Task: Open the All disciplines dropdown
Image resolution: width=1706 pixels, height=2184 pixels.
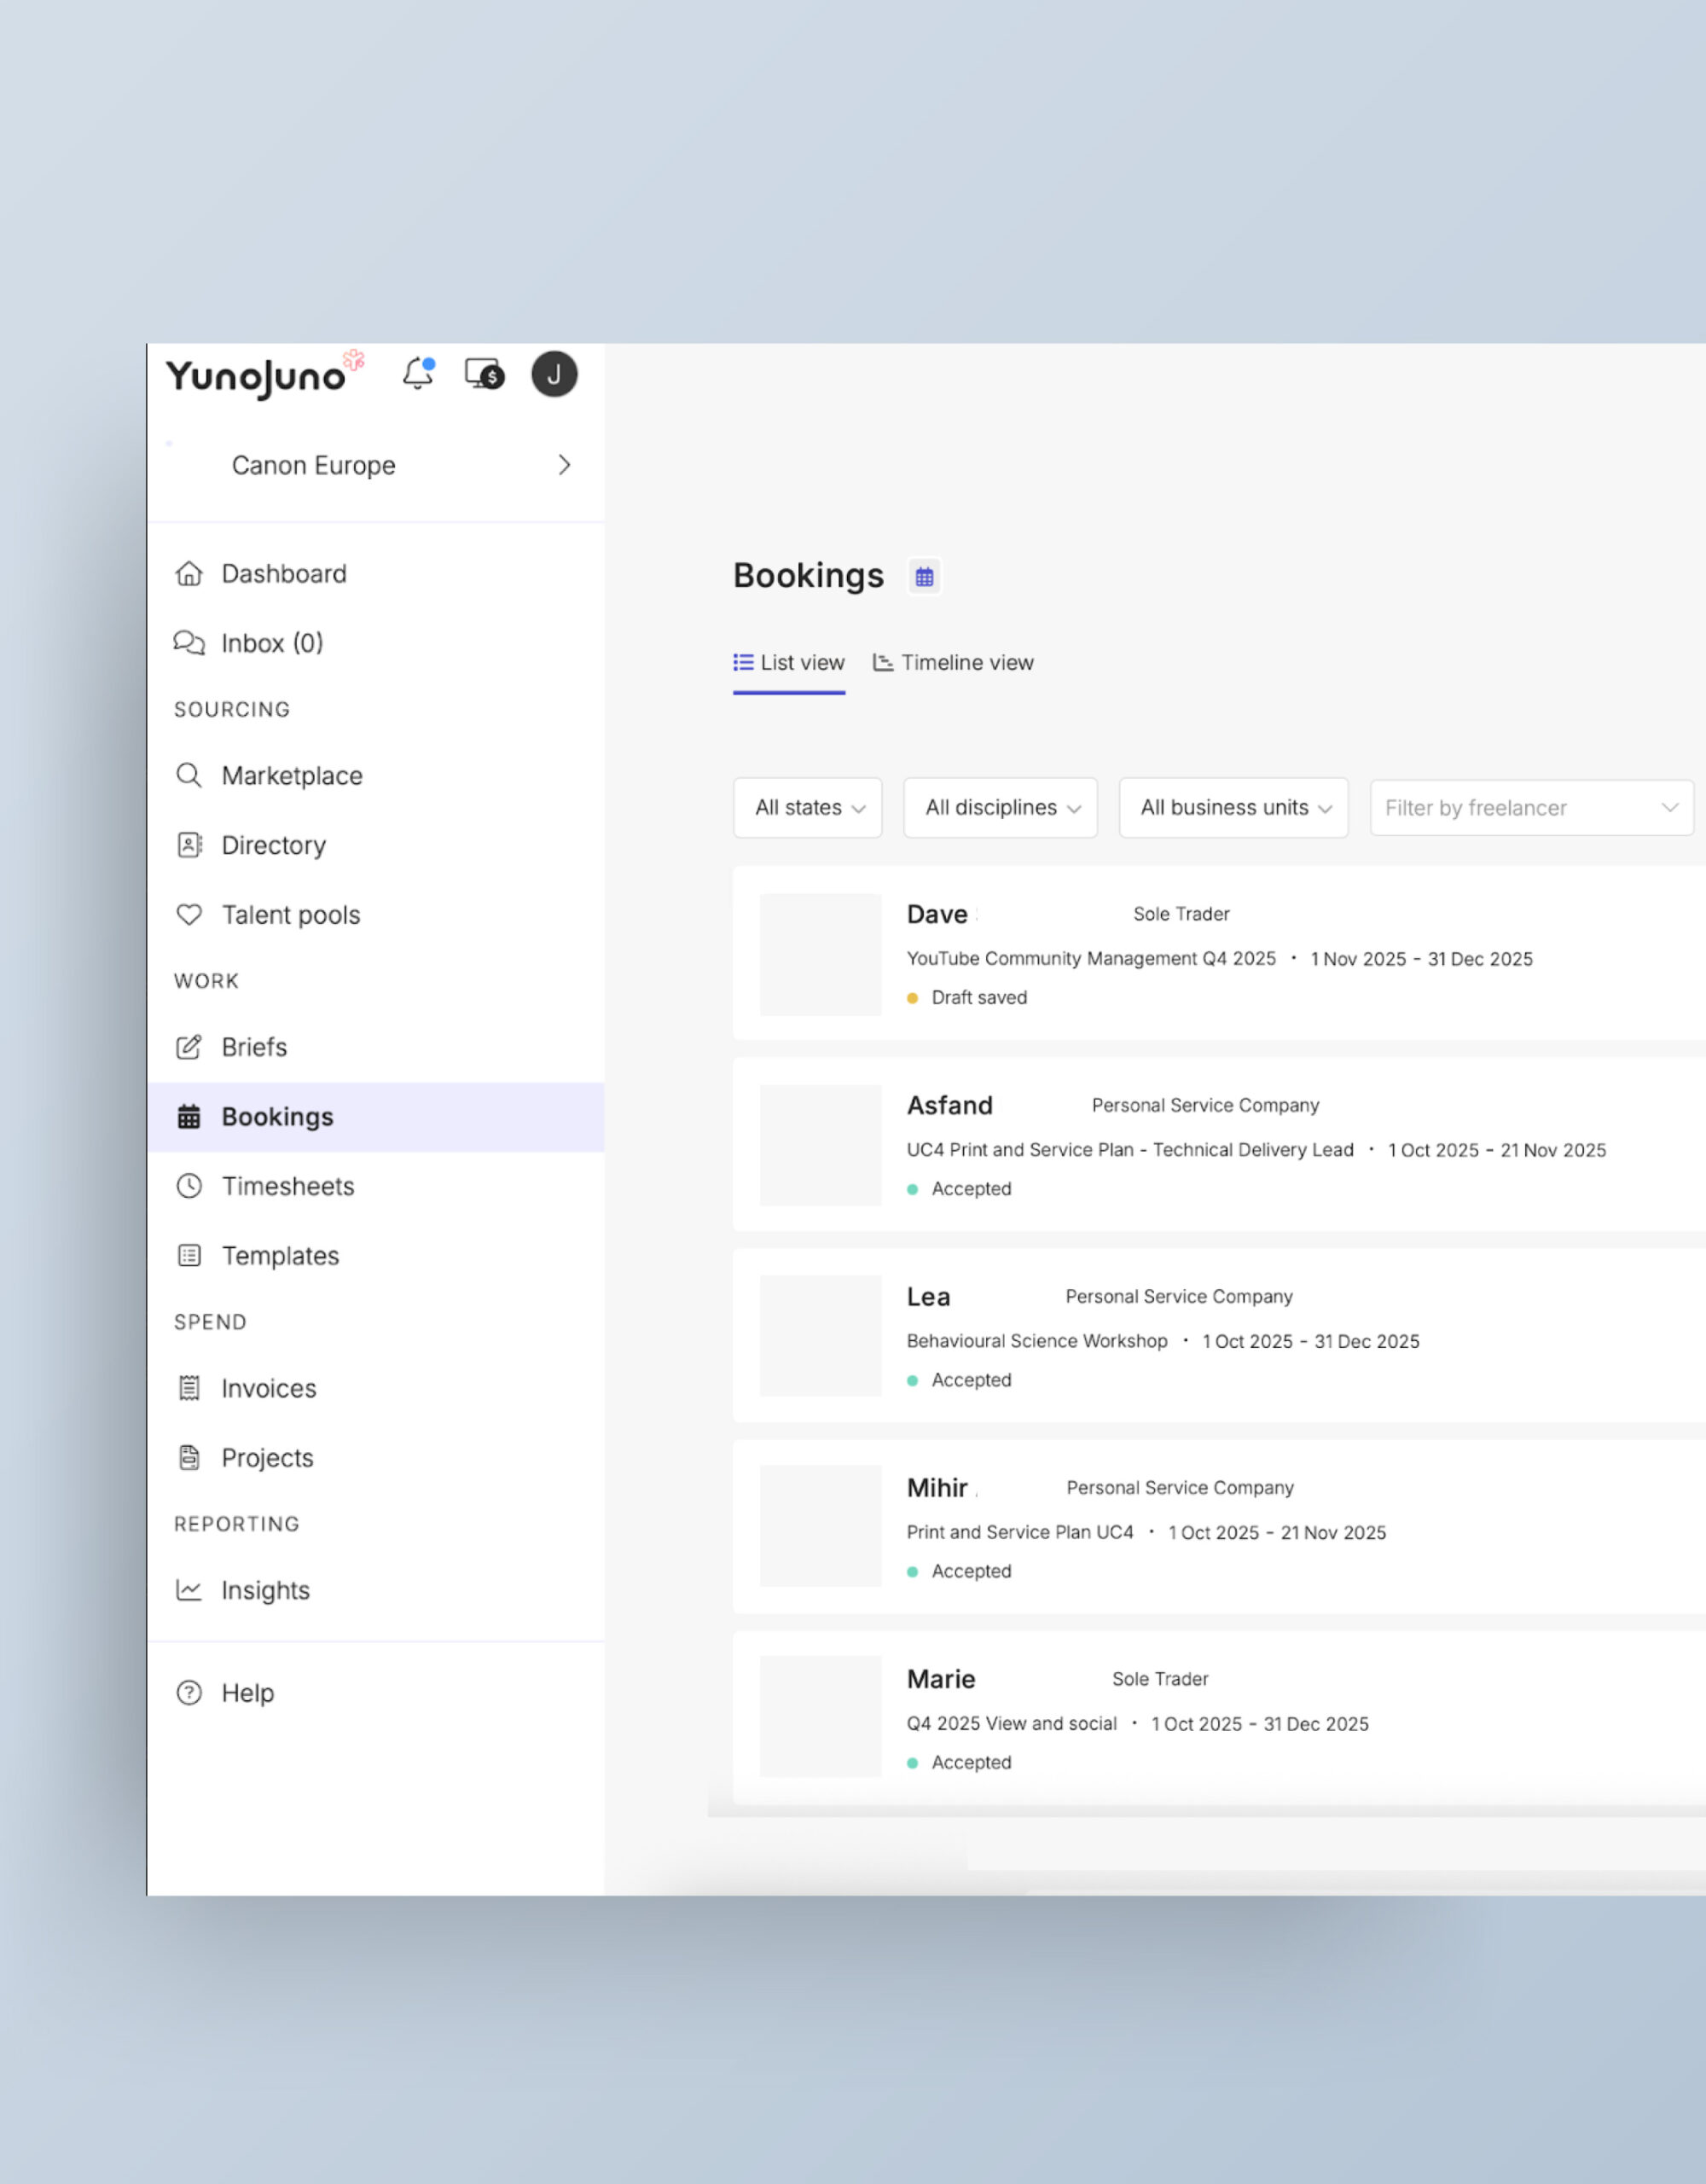Action: pyautogui.click(x=1000, y=808)
